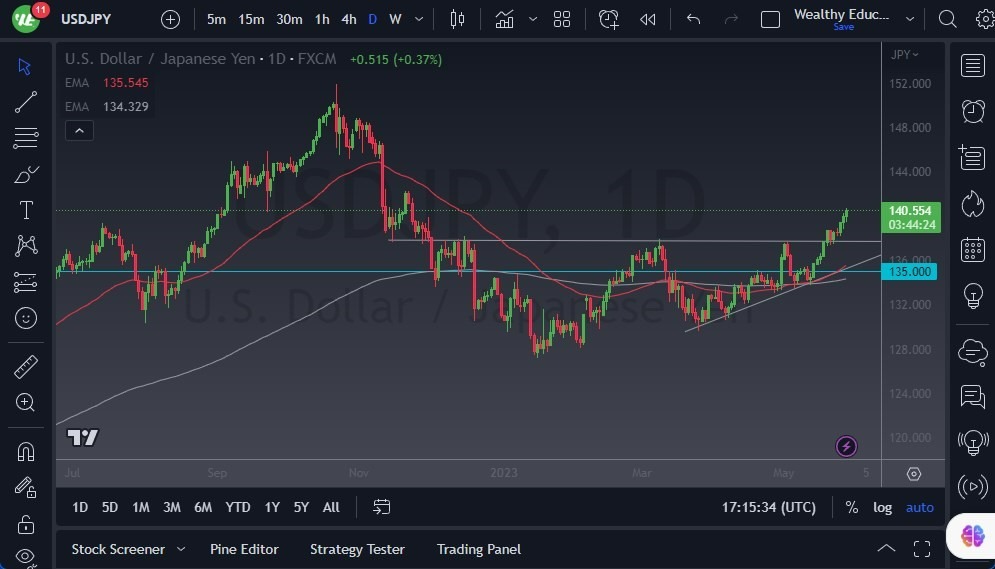This screenshot has width=995, height=569.
Task: Open the Fibonacci retracement tools
Action: [25, 138]
